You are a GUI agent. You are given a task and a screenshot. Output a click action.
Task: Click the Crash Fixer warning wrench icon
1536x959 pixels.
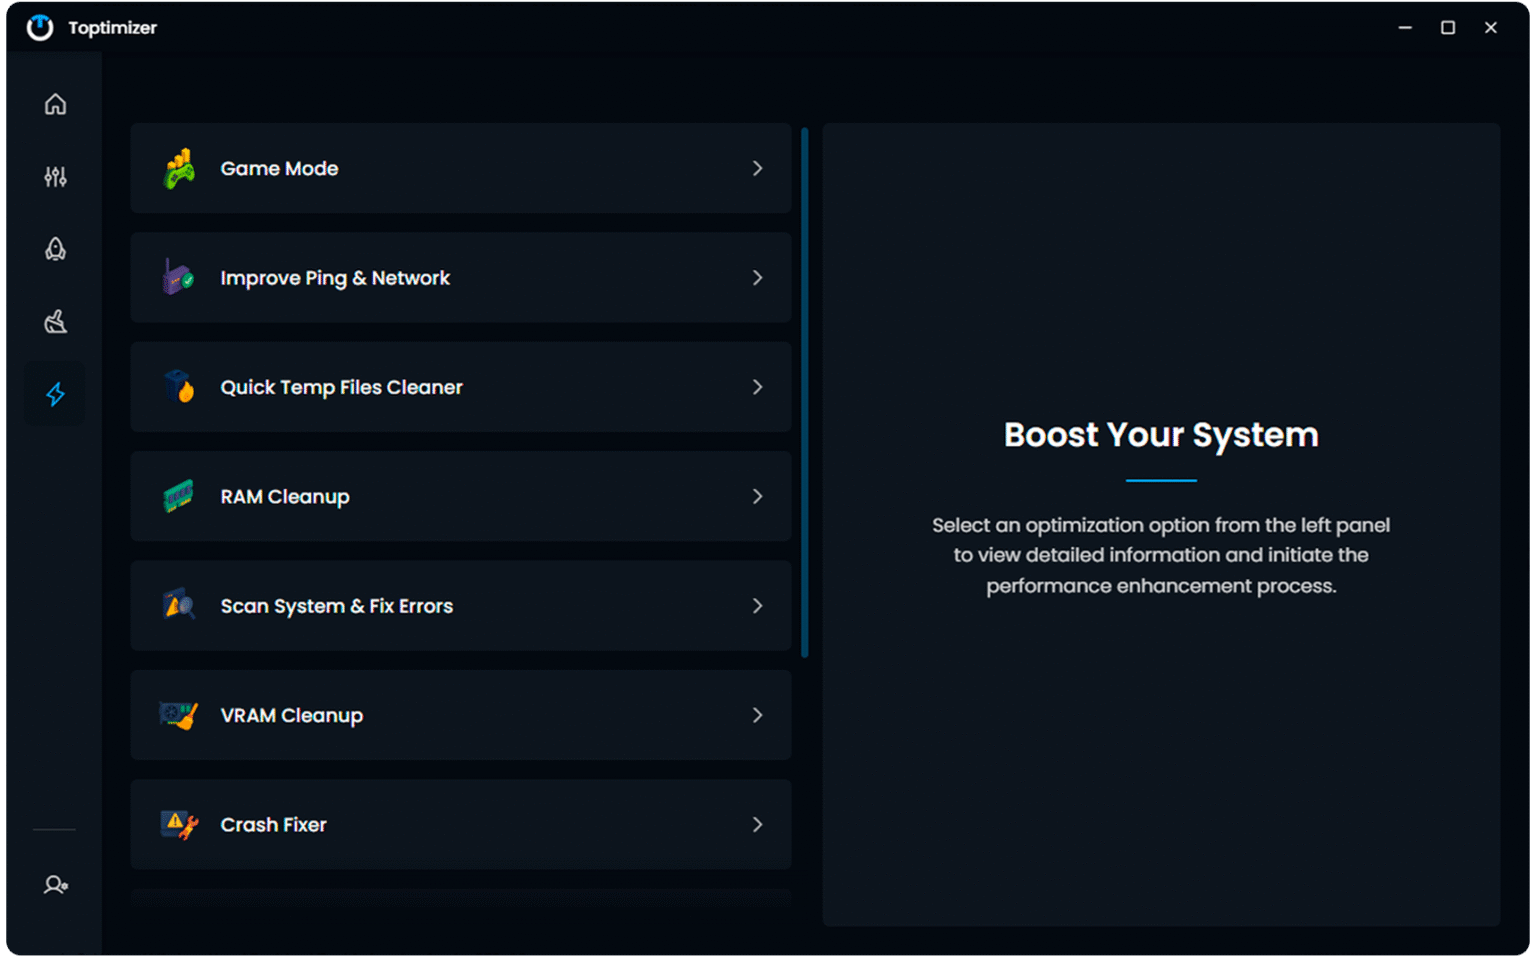pos(179,825)
